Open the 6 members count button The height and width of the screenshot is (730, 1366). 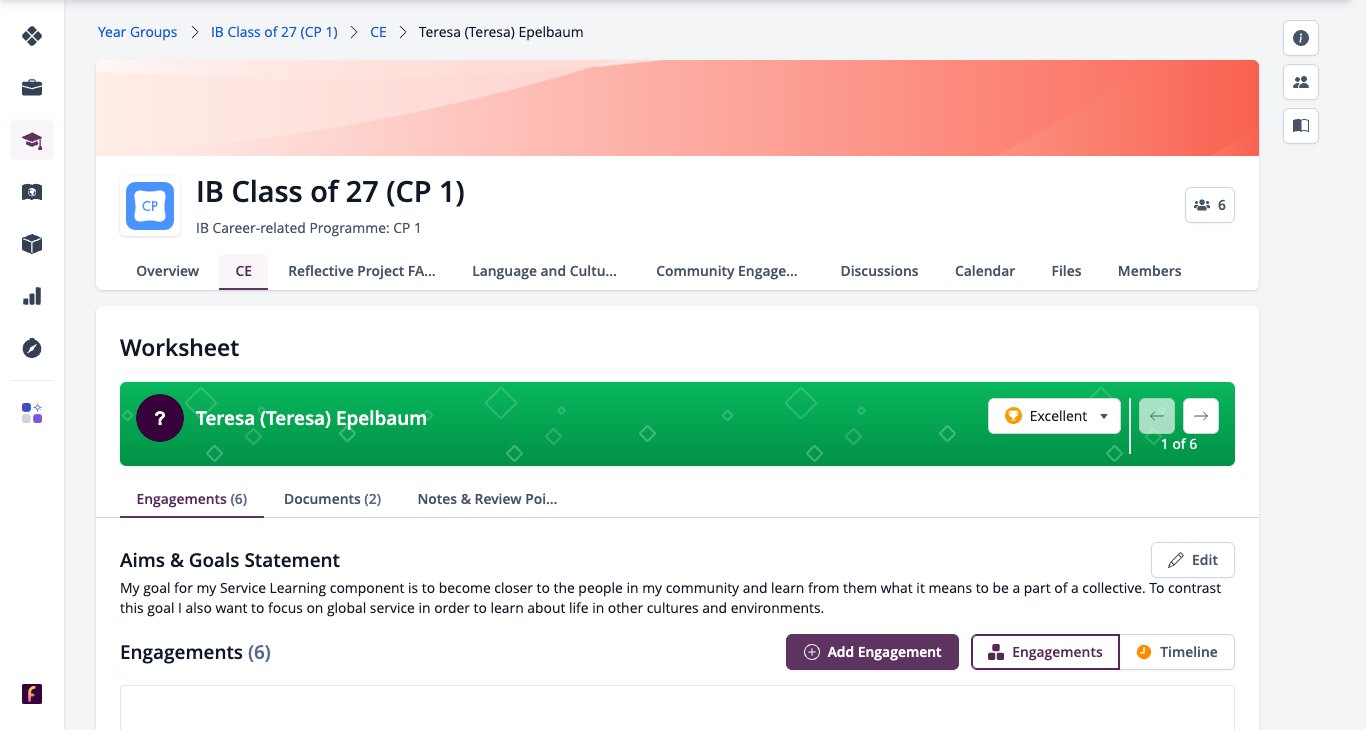1209,205
